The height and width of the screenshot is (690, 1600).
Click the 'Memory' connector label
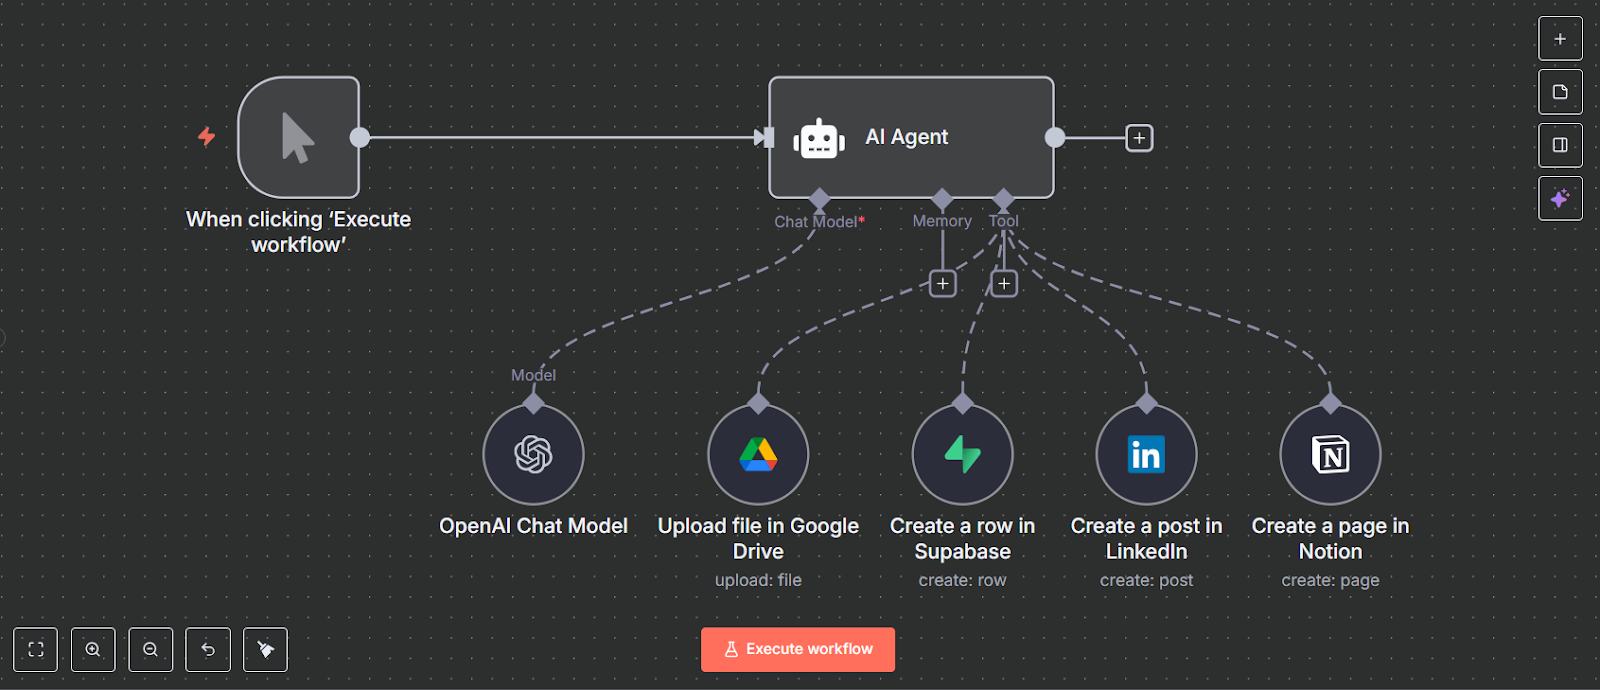942,221
